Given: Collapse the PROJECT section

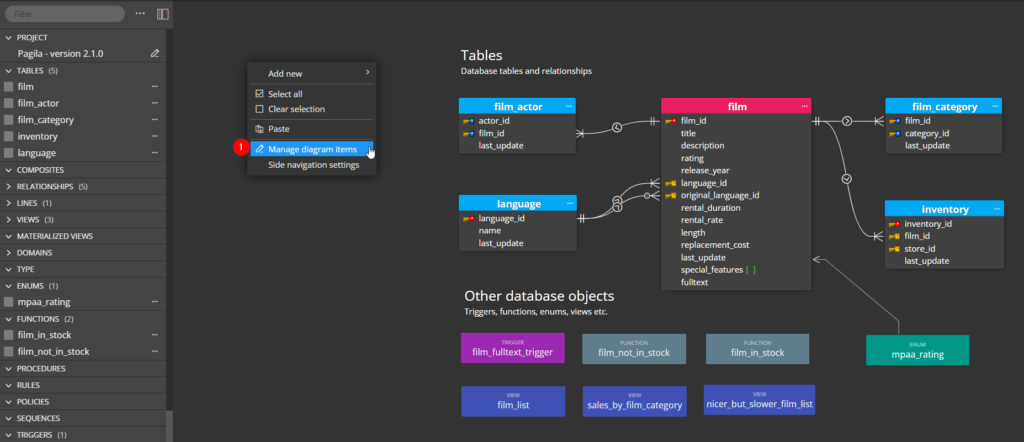Looking at the screenshot, I should click(9, 38).
